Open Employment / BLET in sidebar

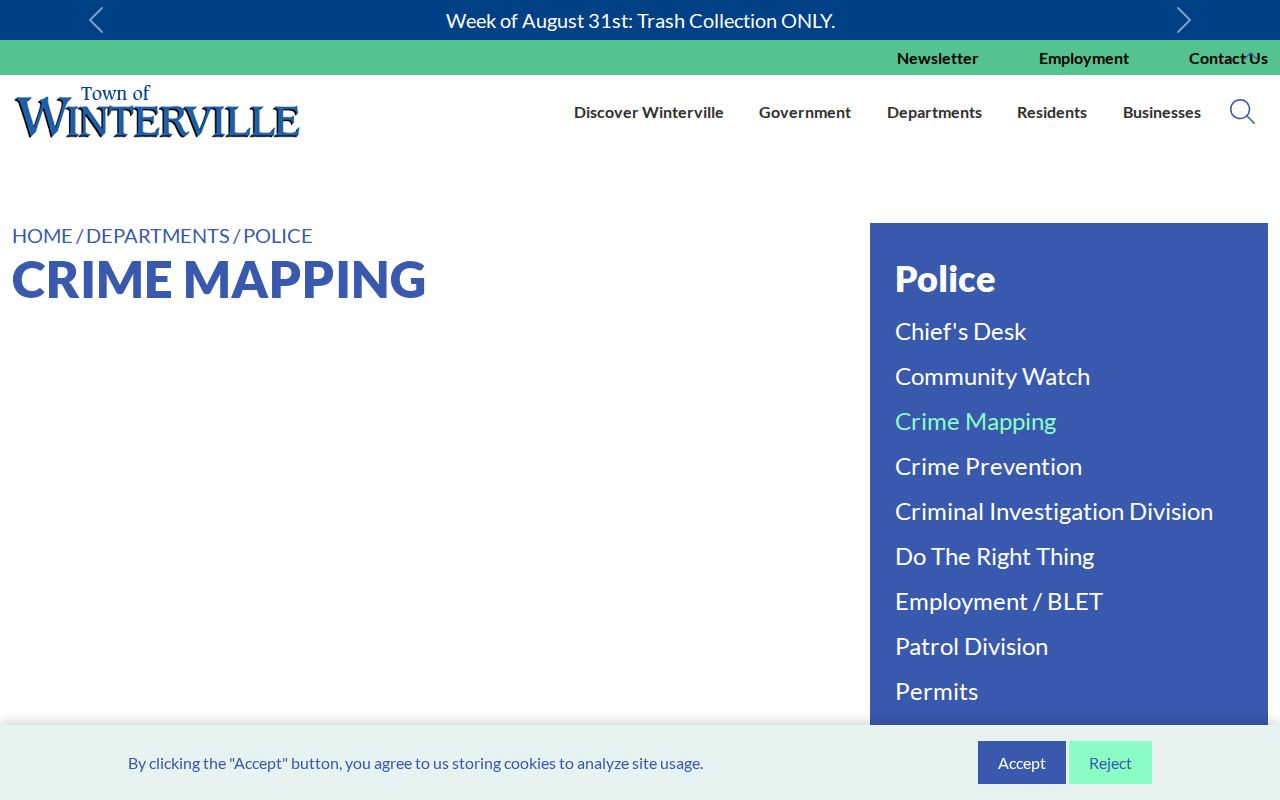point(999,602)
